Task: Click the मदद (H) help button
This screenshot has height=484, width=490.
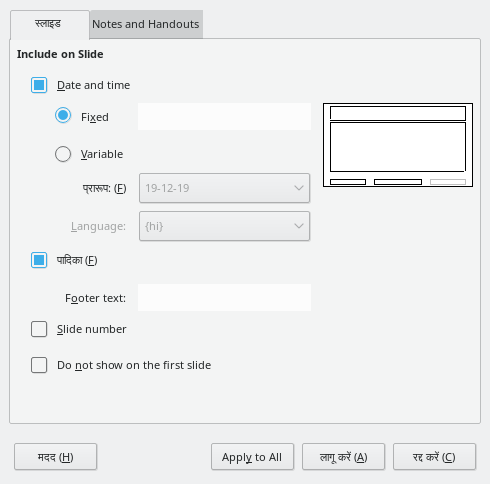Action: point(56,457)
